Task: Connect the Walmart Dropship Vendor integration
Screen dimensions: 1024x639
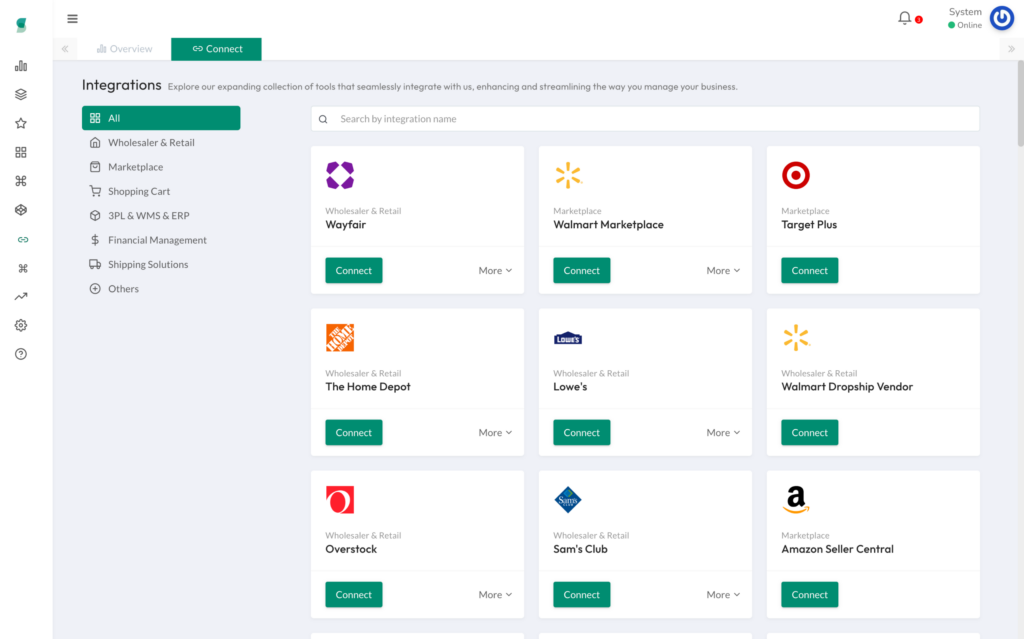Action: [809, 433]
